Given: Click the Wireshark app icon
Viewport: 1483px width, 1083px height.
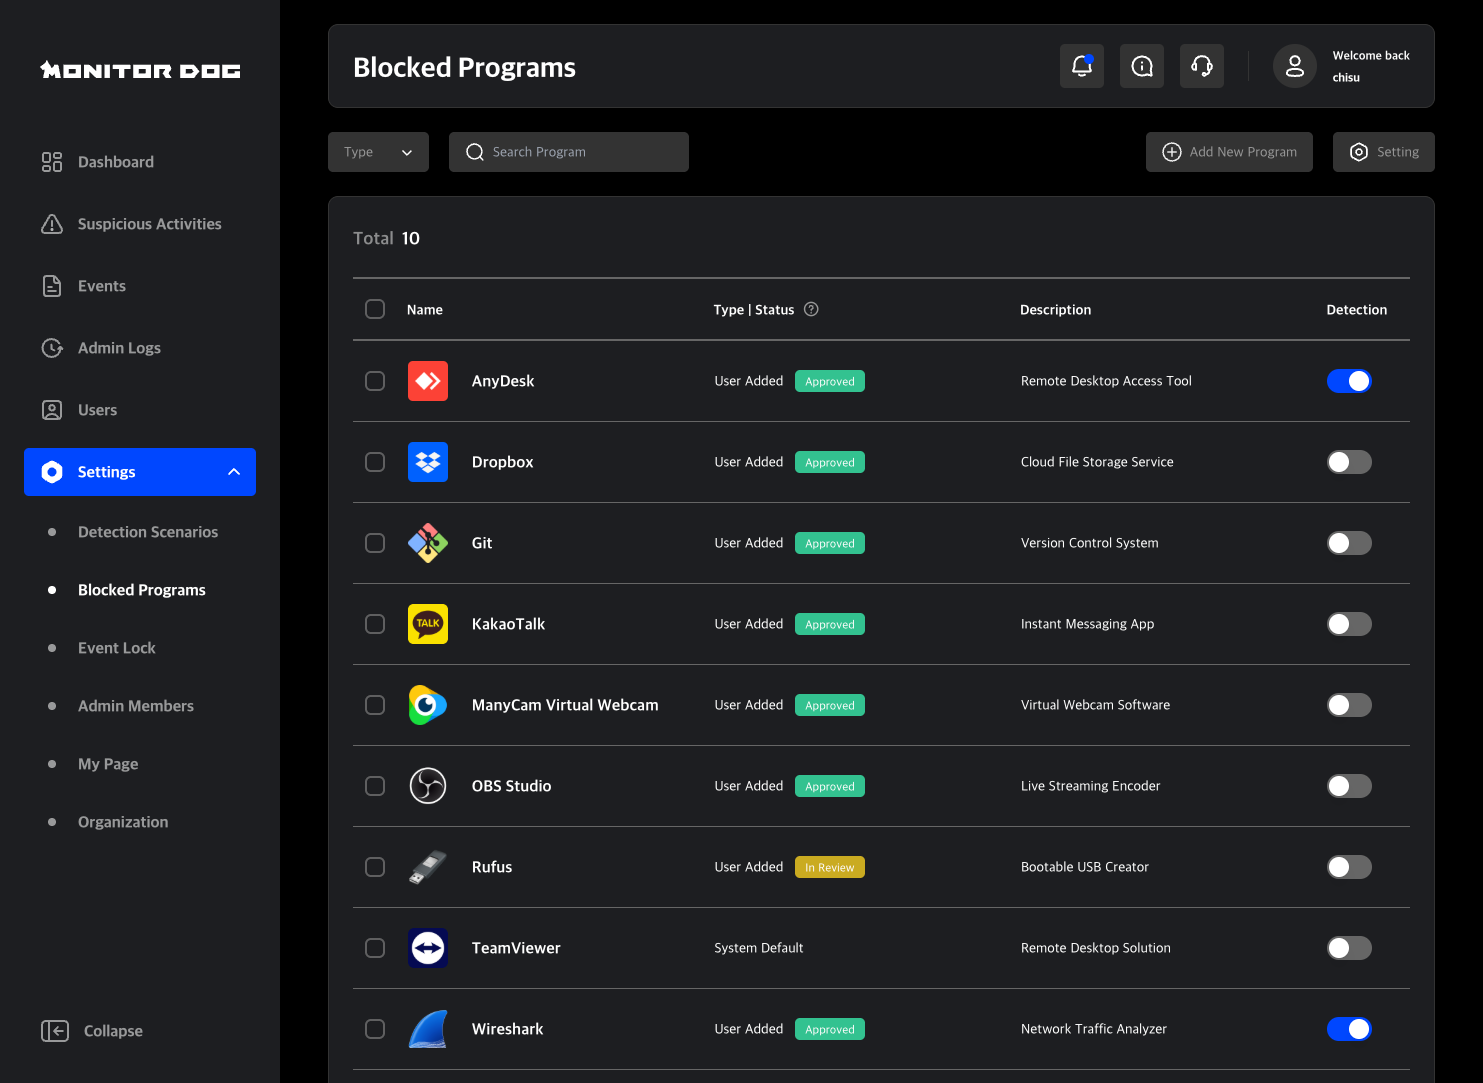Looking at the screenshot, I should (428, 1028).
